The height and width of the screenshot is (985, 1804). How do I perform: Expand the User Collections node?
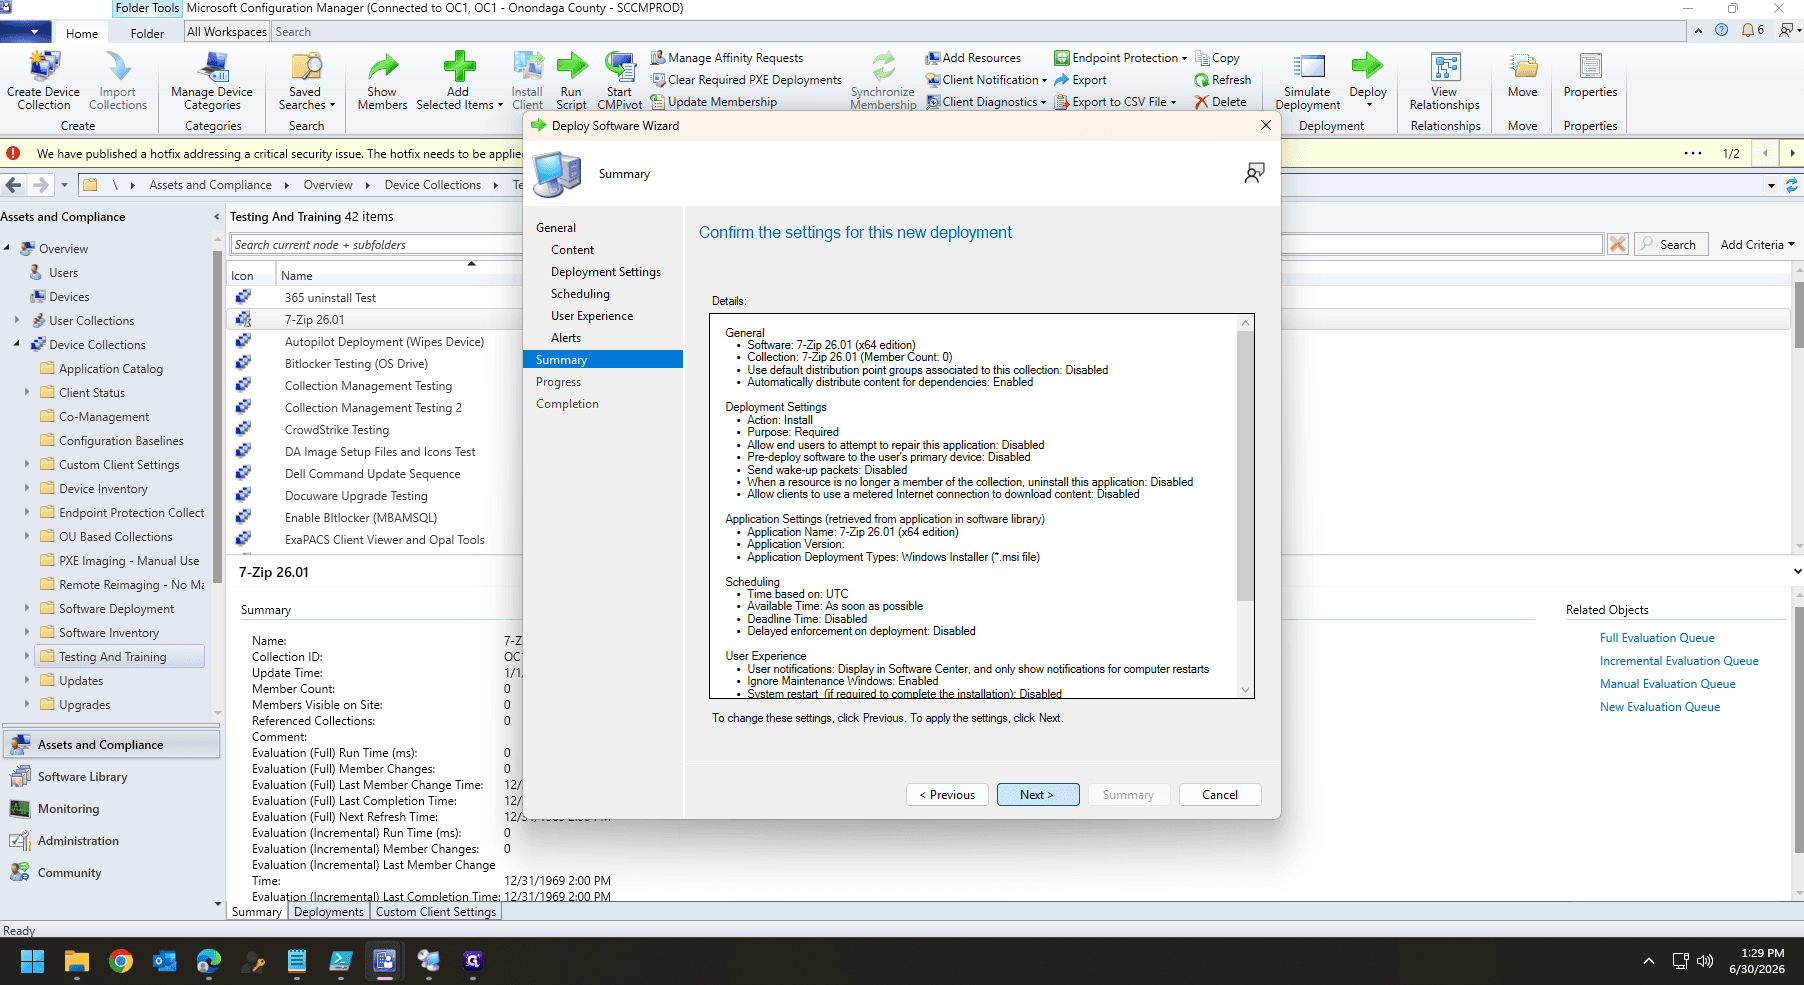17,320
